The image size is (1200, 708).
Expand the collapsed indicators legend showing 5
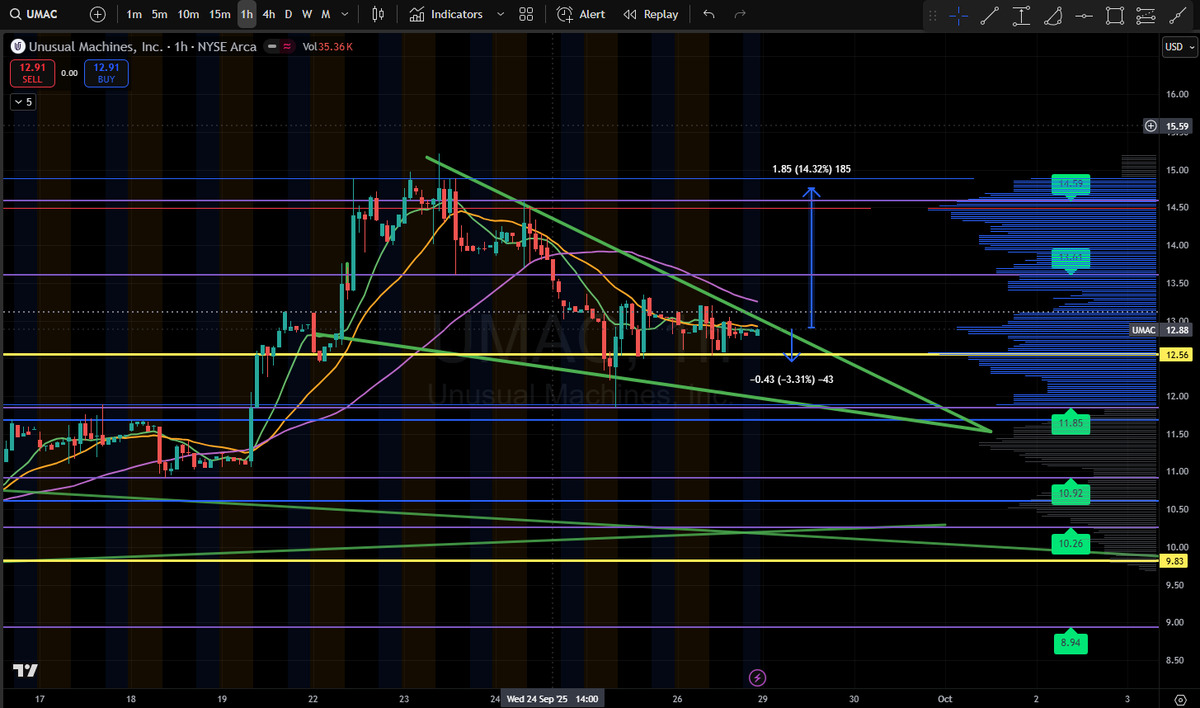[22, 102]
